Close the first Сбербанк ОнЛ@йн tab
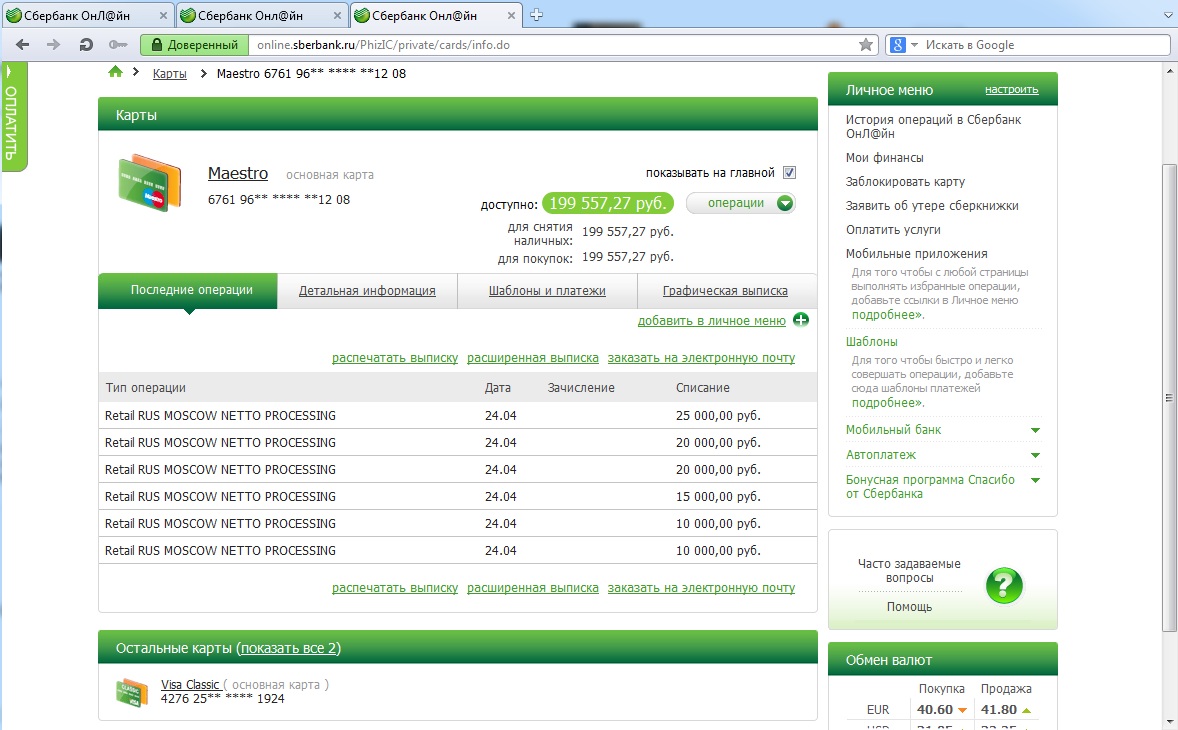Viewport: 1178px width, 730px height. click(x=164, y=15)
